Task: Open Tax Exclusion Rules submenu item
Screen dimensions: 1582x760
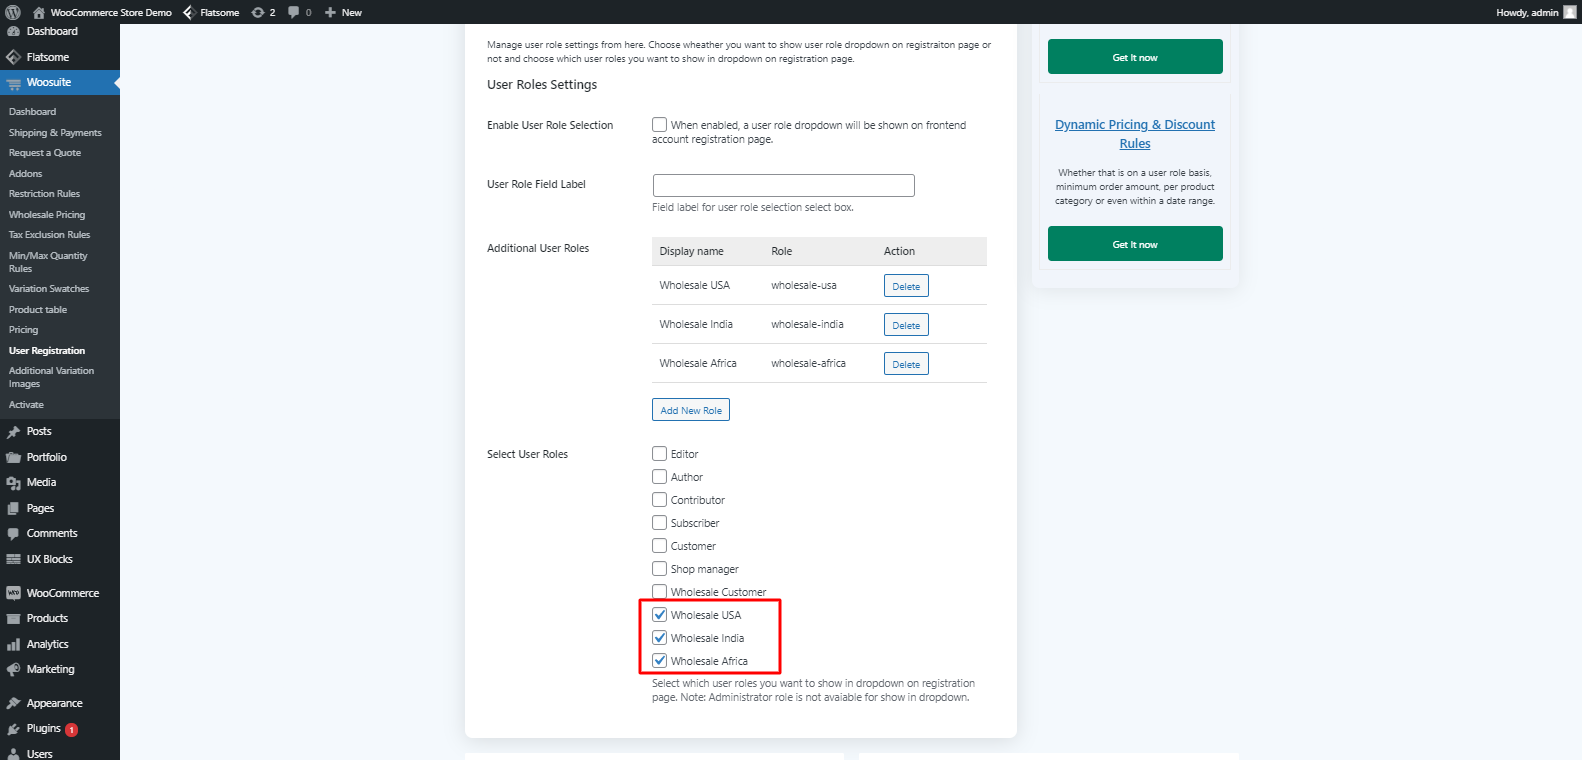Action: tap(49, 235)
